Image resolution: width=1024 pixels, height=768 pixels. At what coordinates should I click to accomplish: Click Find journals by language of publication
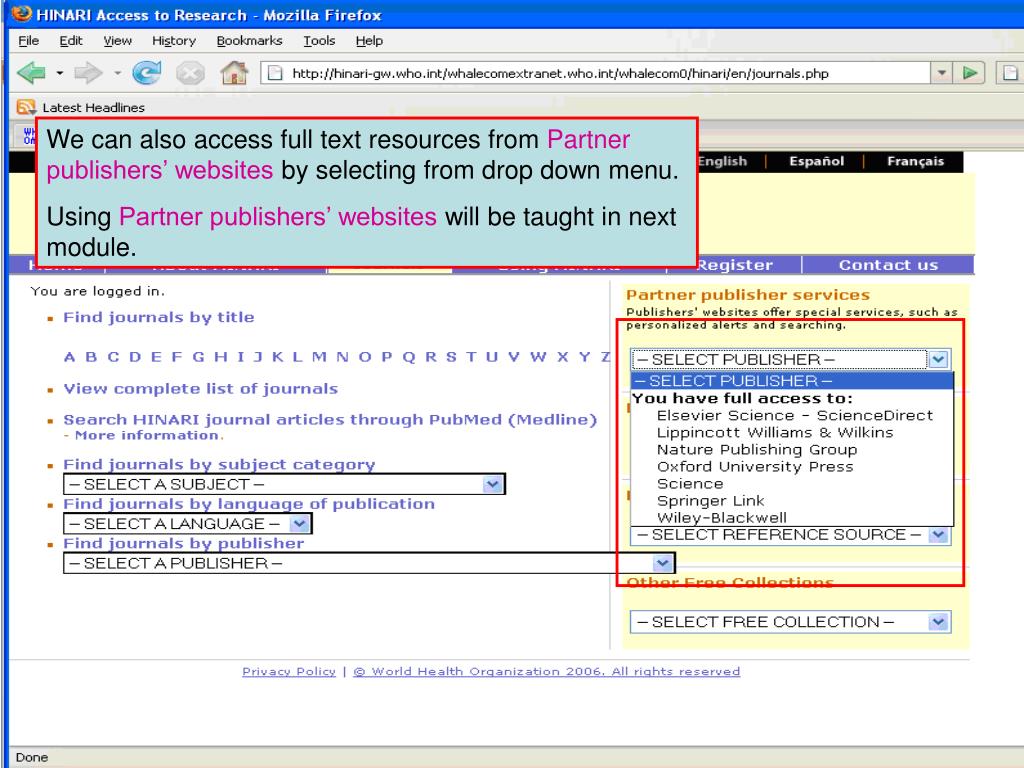pos(249,504)
